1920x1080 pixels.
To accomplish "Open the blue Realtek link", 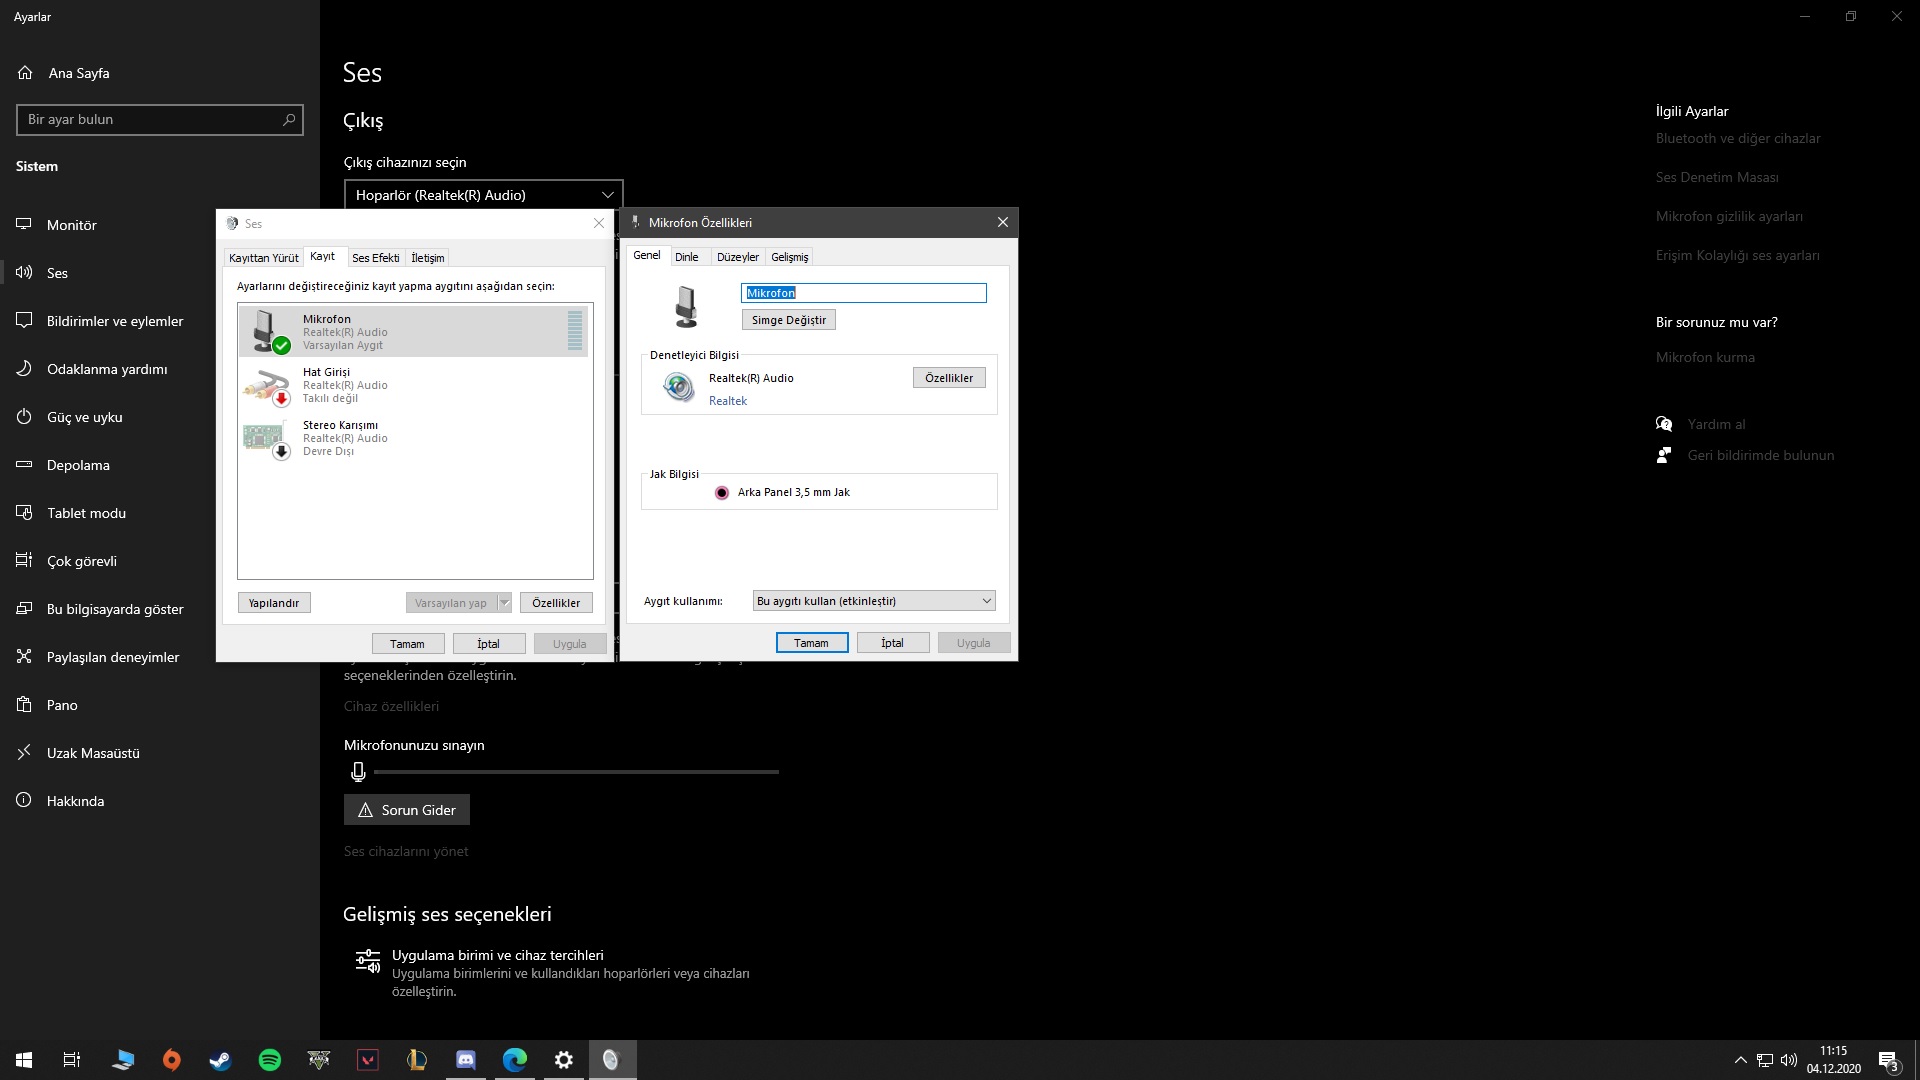I will 727,401.
